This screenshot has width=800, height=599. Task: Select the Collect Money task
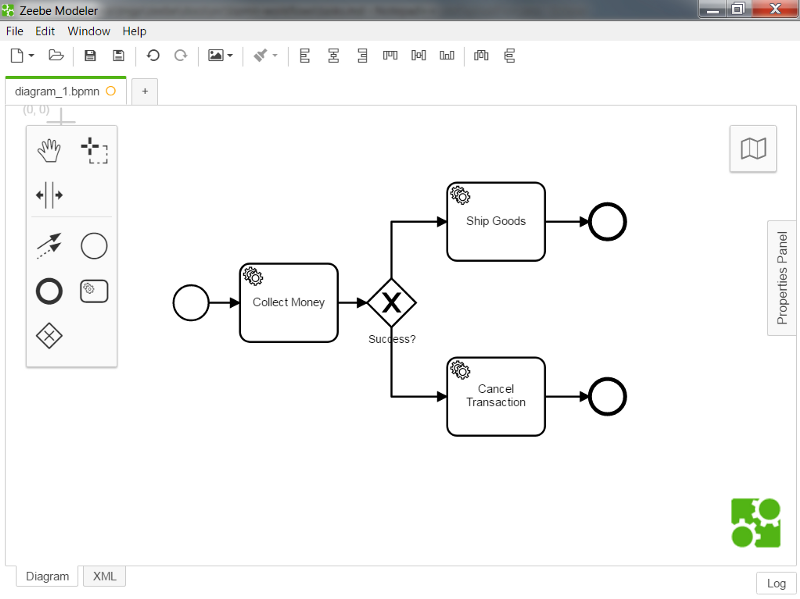click(x=289, y=303)
